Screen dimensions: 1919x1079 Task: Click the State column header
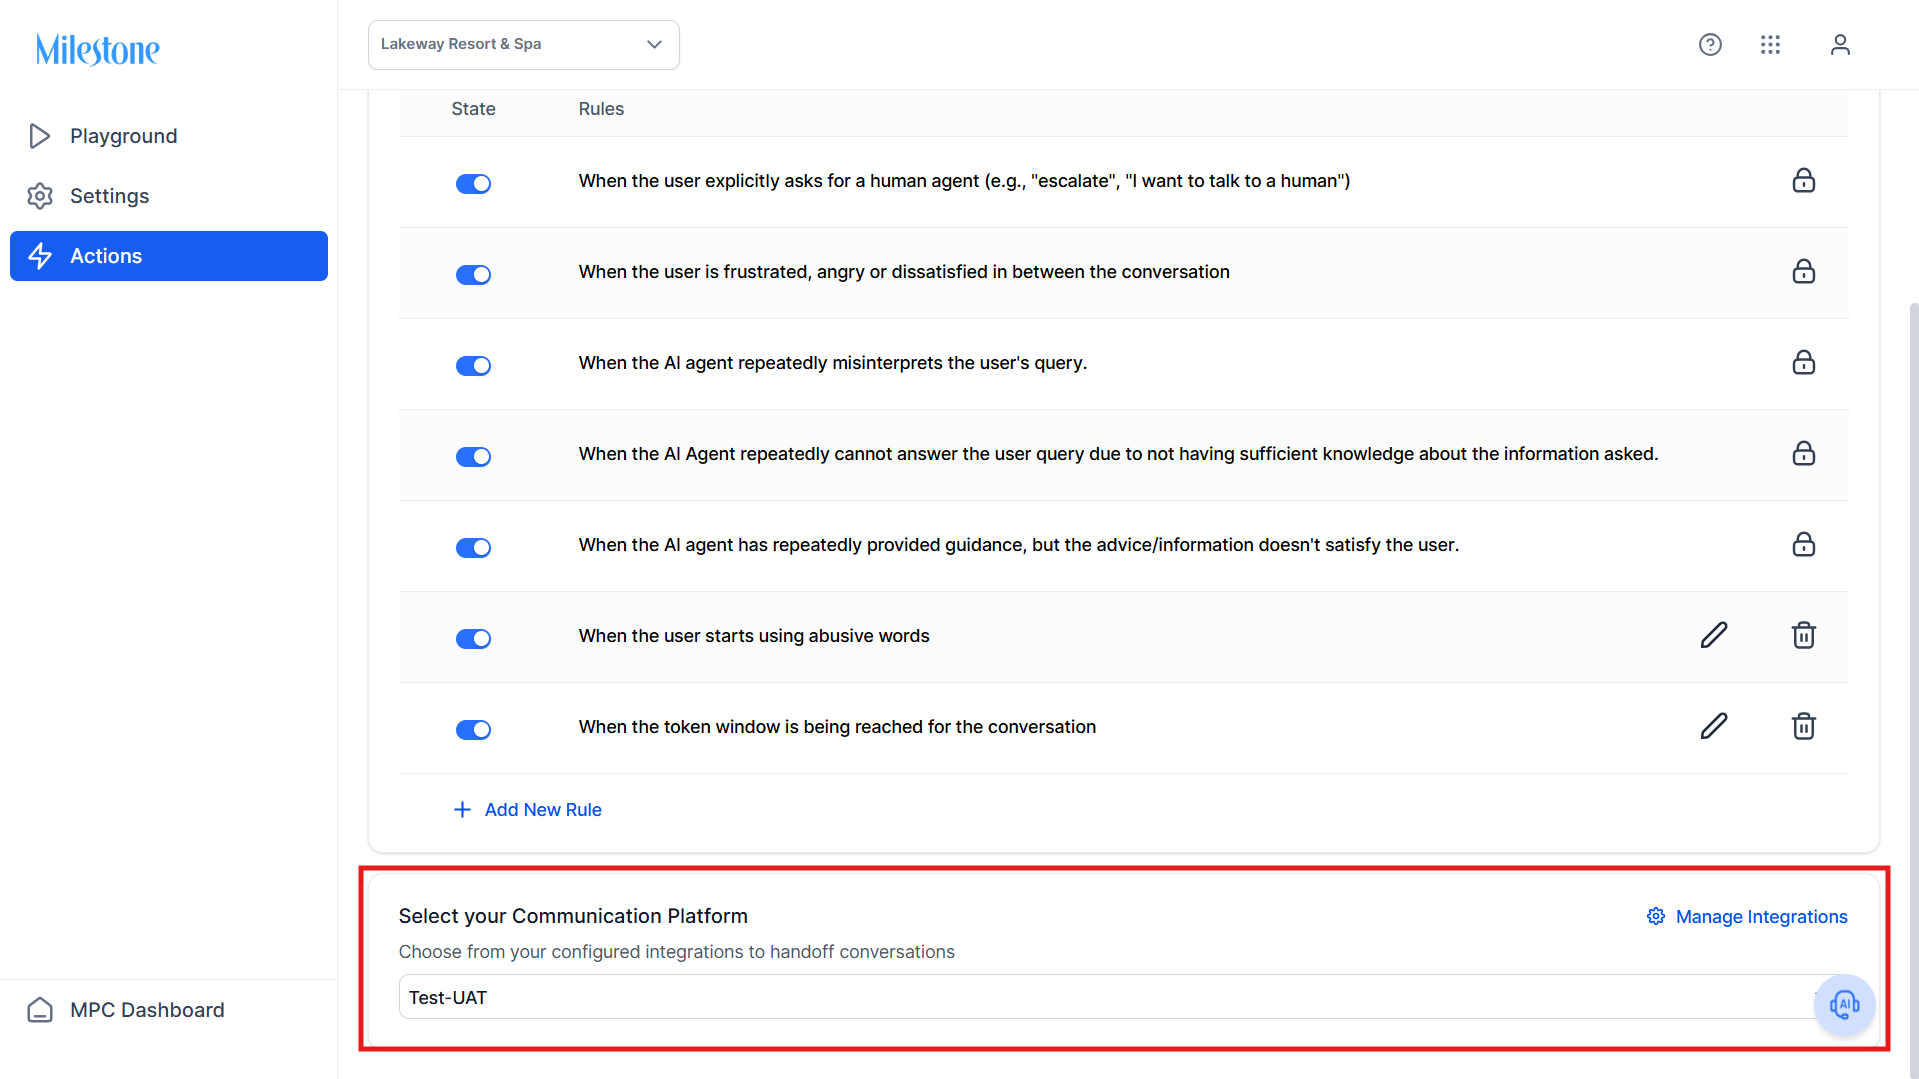pyautogui.click(x=473, y=109)
